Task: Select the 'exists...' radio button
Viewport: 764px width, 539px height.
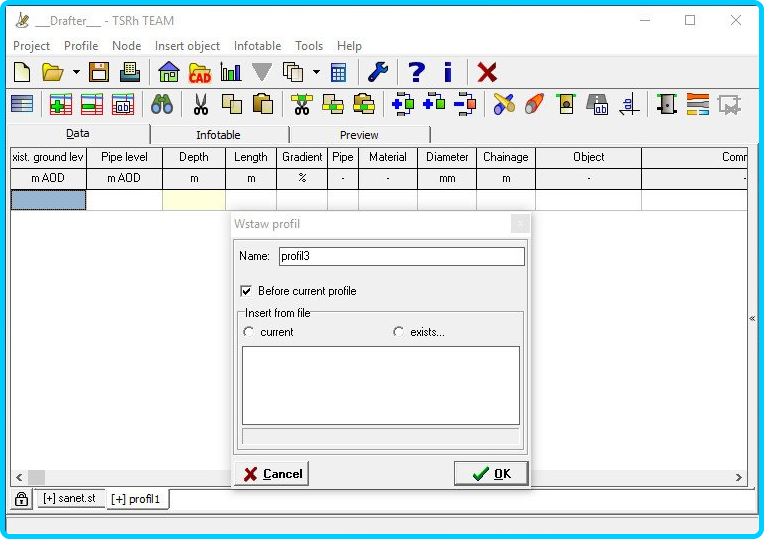Action: pos(398,332)
